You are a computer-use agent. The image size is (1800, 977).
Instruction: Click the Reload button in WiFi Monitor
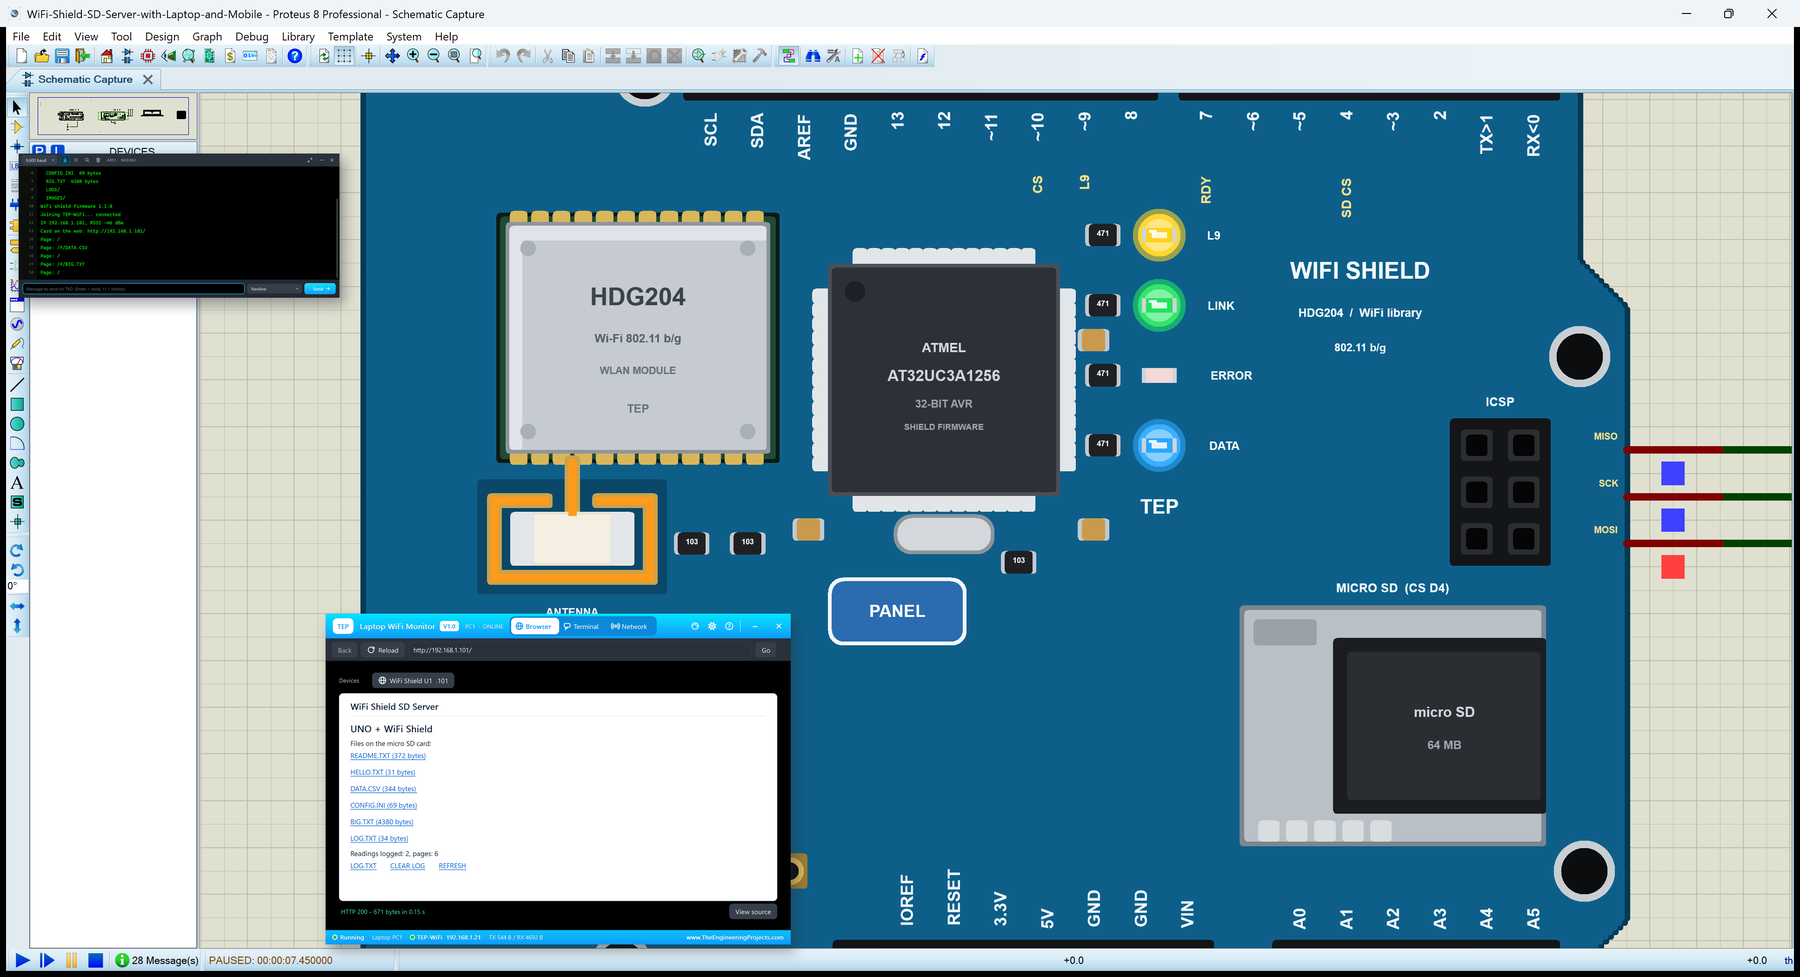(x=383, y=650)
